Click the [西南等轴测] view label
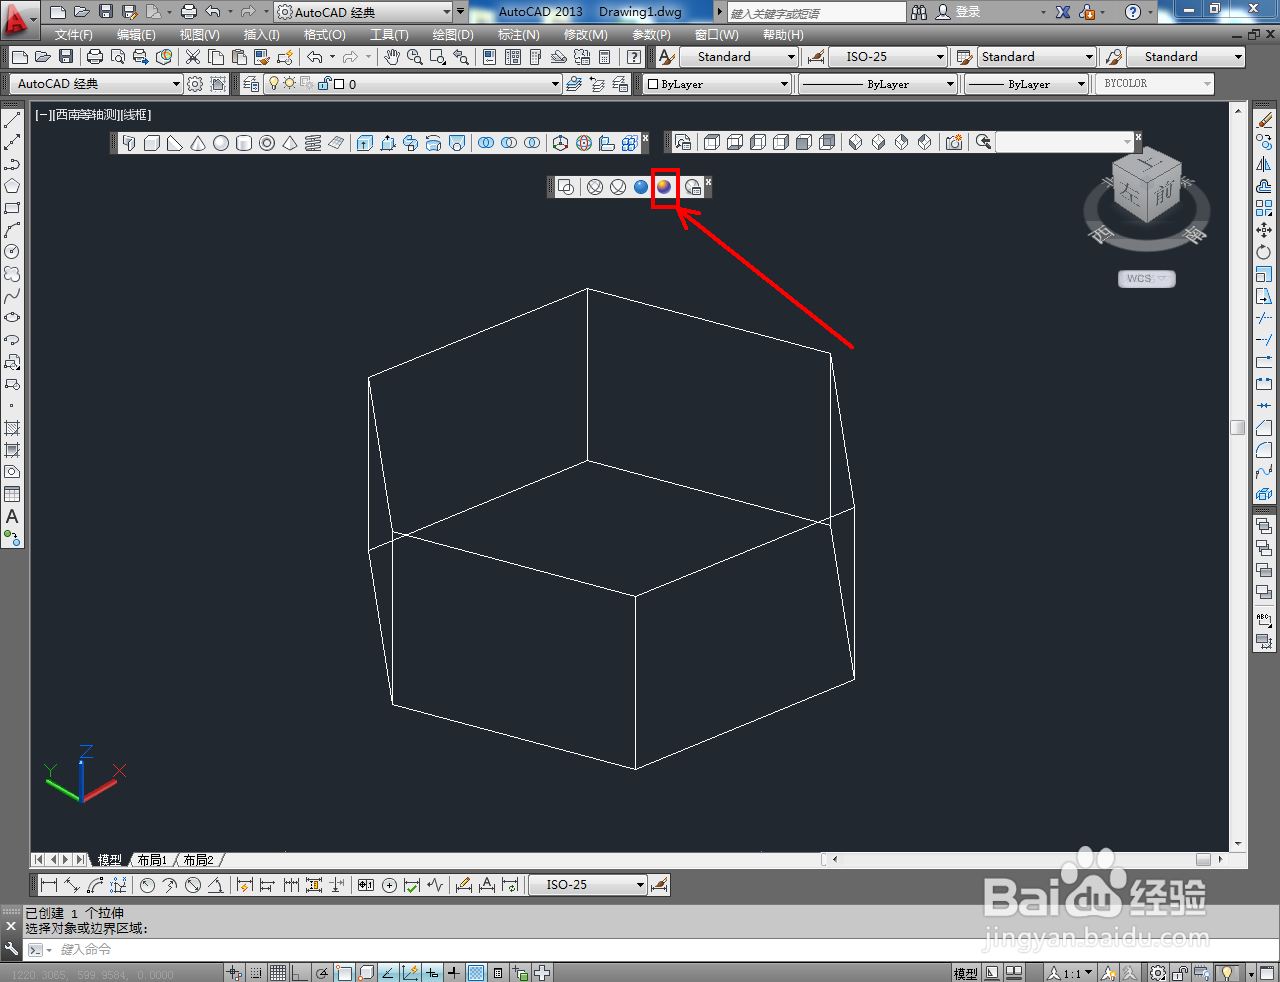The height and width of the screenshot is (982, 1280). (85, 115)
